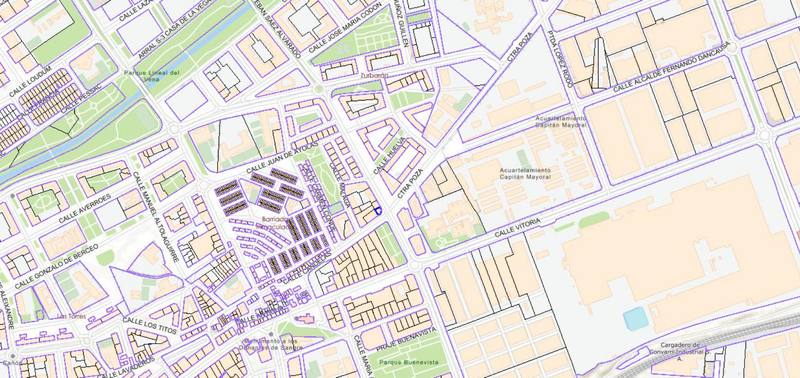This screenshot has width=800, height=378.
Task: Click the Barriada Inmaculada neighborhood label
Action: click(275, 222)
